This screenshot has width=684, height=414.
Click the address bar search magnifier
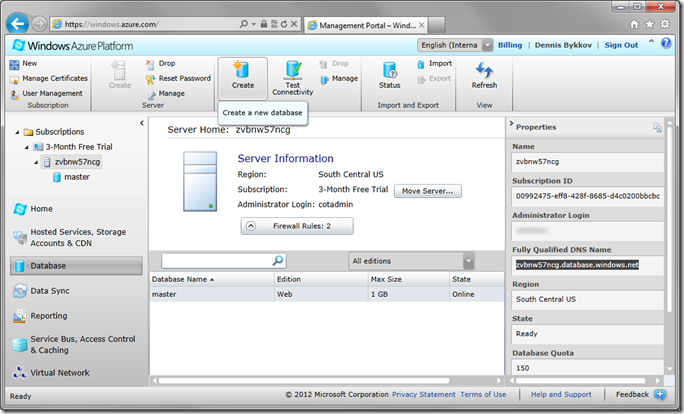coord(244,24)
